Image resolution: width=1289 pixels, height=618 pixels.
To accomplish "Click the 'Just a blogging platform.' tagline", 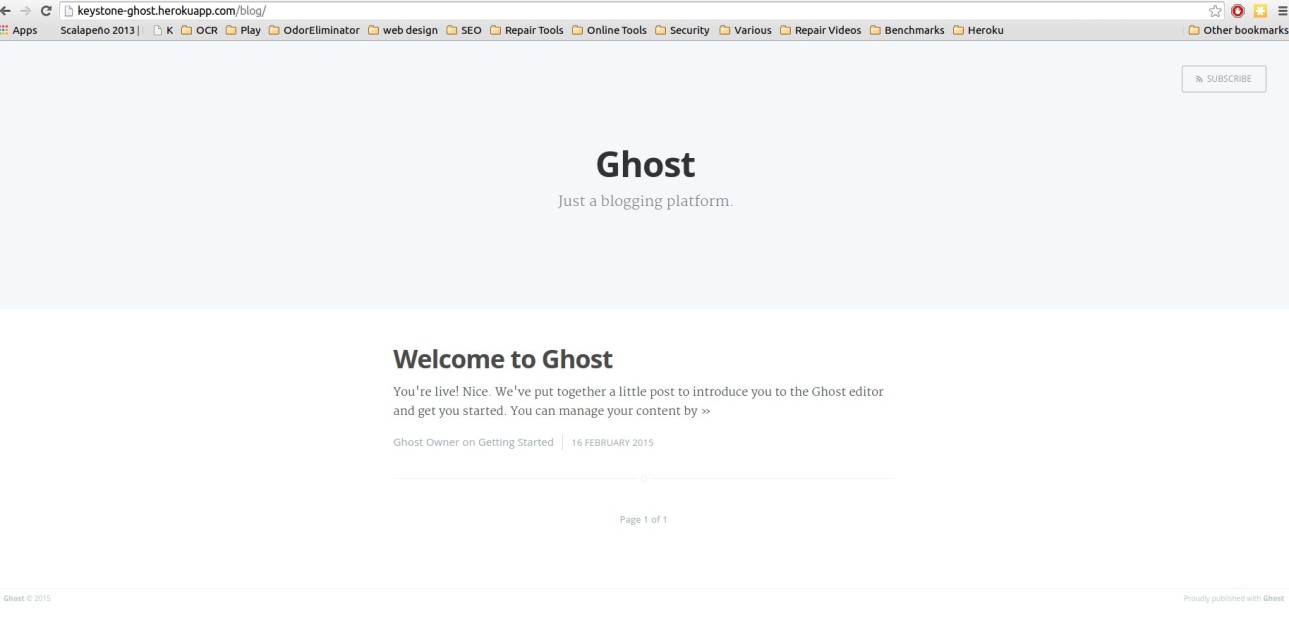I will tap(645, 201).
